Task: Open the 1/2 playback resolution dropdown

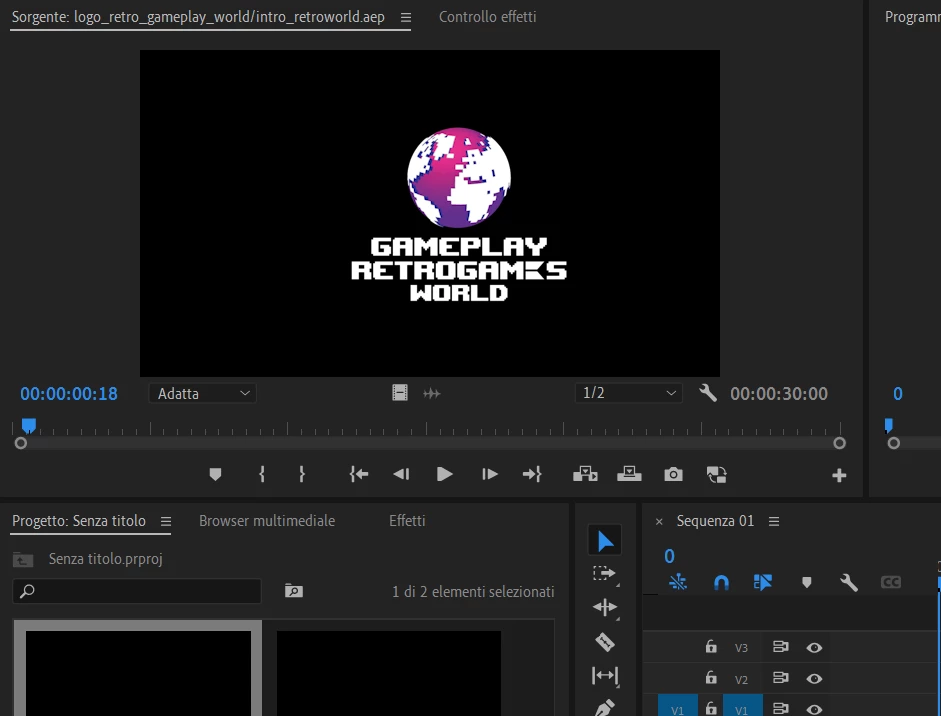Action: click(x=628, y=393)
